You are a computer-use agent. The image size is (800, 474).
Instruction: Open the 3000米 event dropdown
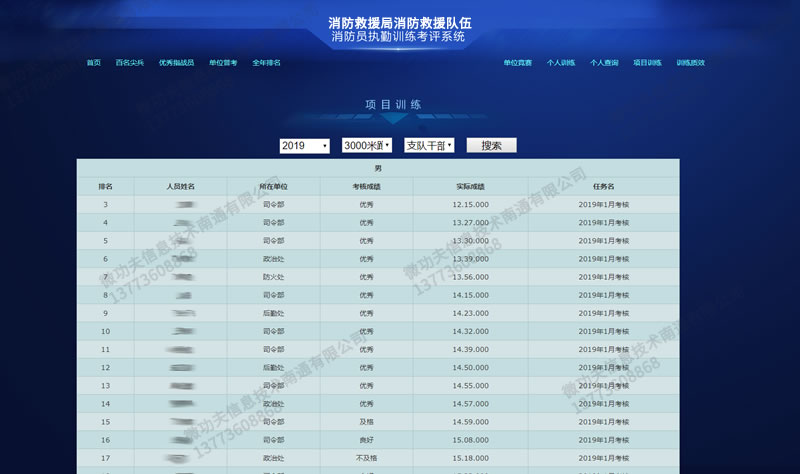click(367, 146)
